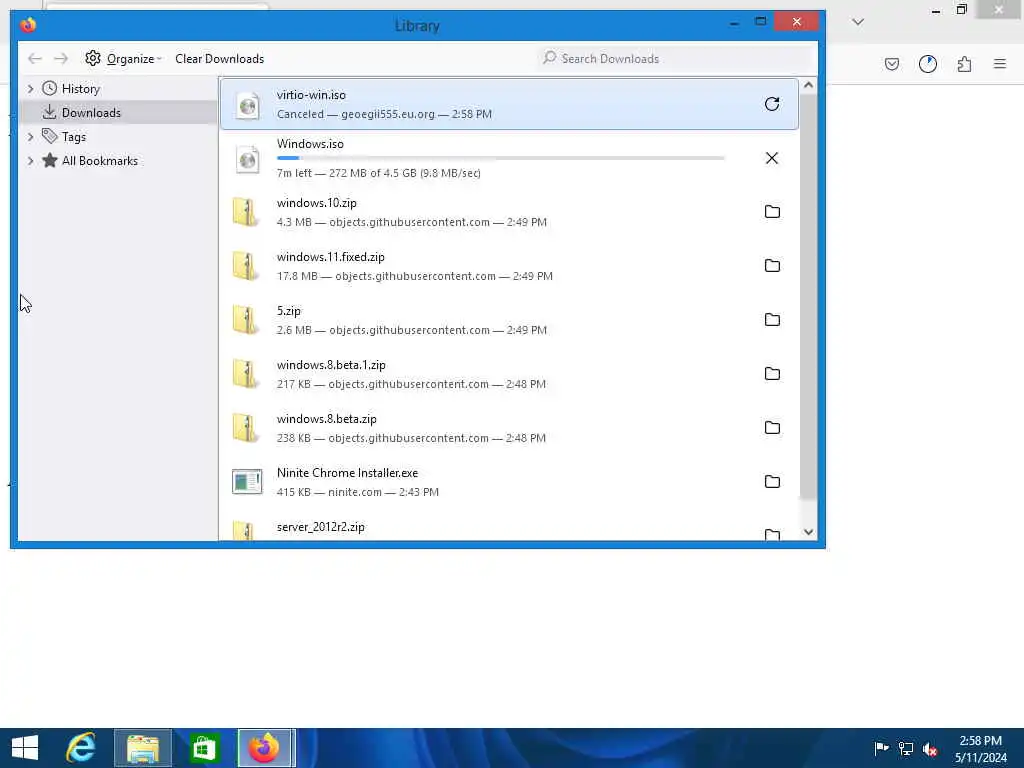Click the scroll down arrow in downloads list

[808, 532]
